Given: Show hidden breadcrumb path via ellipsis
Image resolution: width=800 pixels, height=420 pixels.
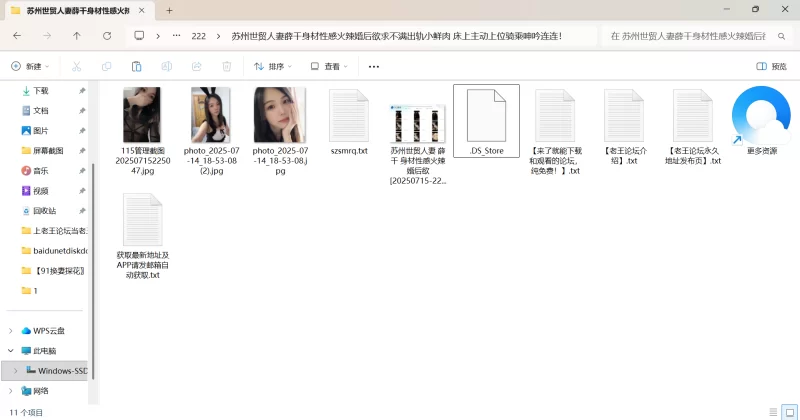Looking at the screenshot, I should click(x=177, y=36).
